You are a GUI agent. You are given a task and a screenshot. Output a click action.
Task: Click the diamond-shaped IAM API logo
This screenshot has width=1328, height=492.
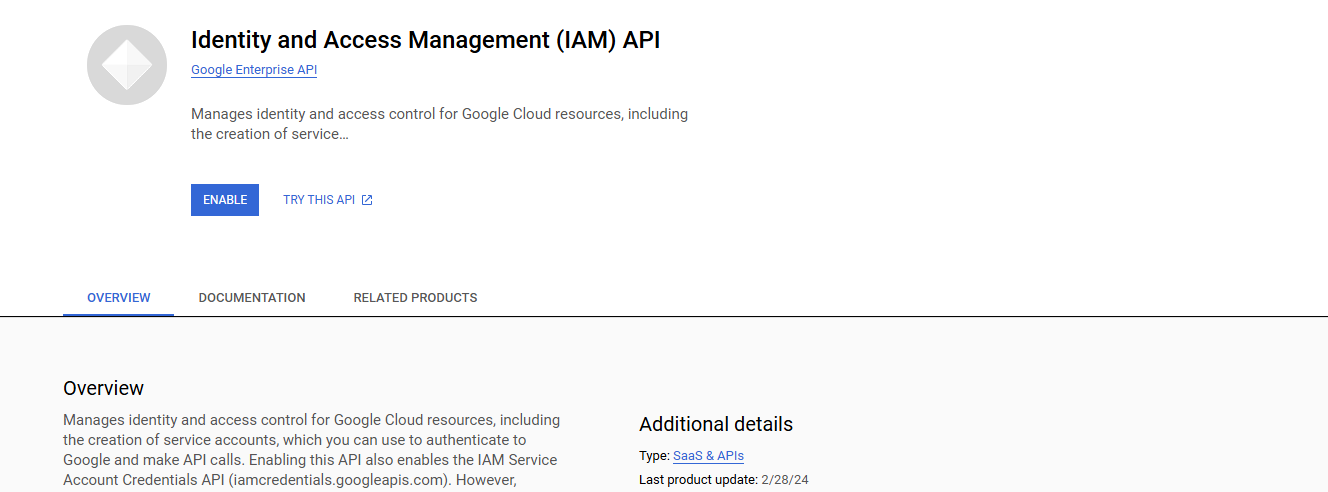click(x=126, y=65)
